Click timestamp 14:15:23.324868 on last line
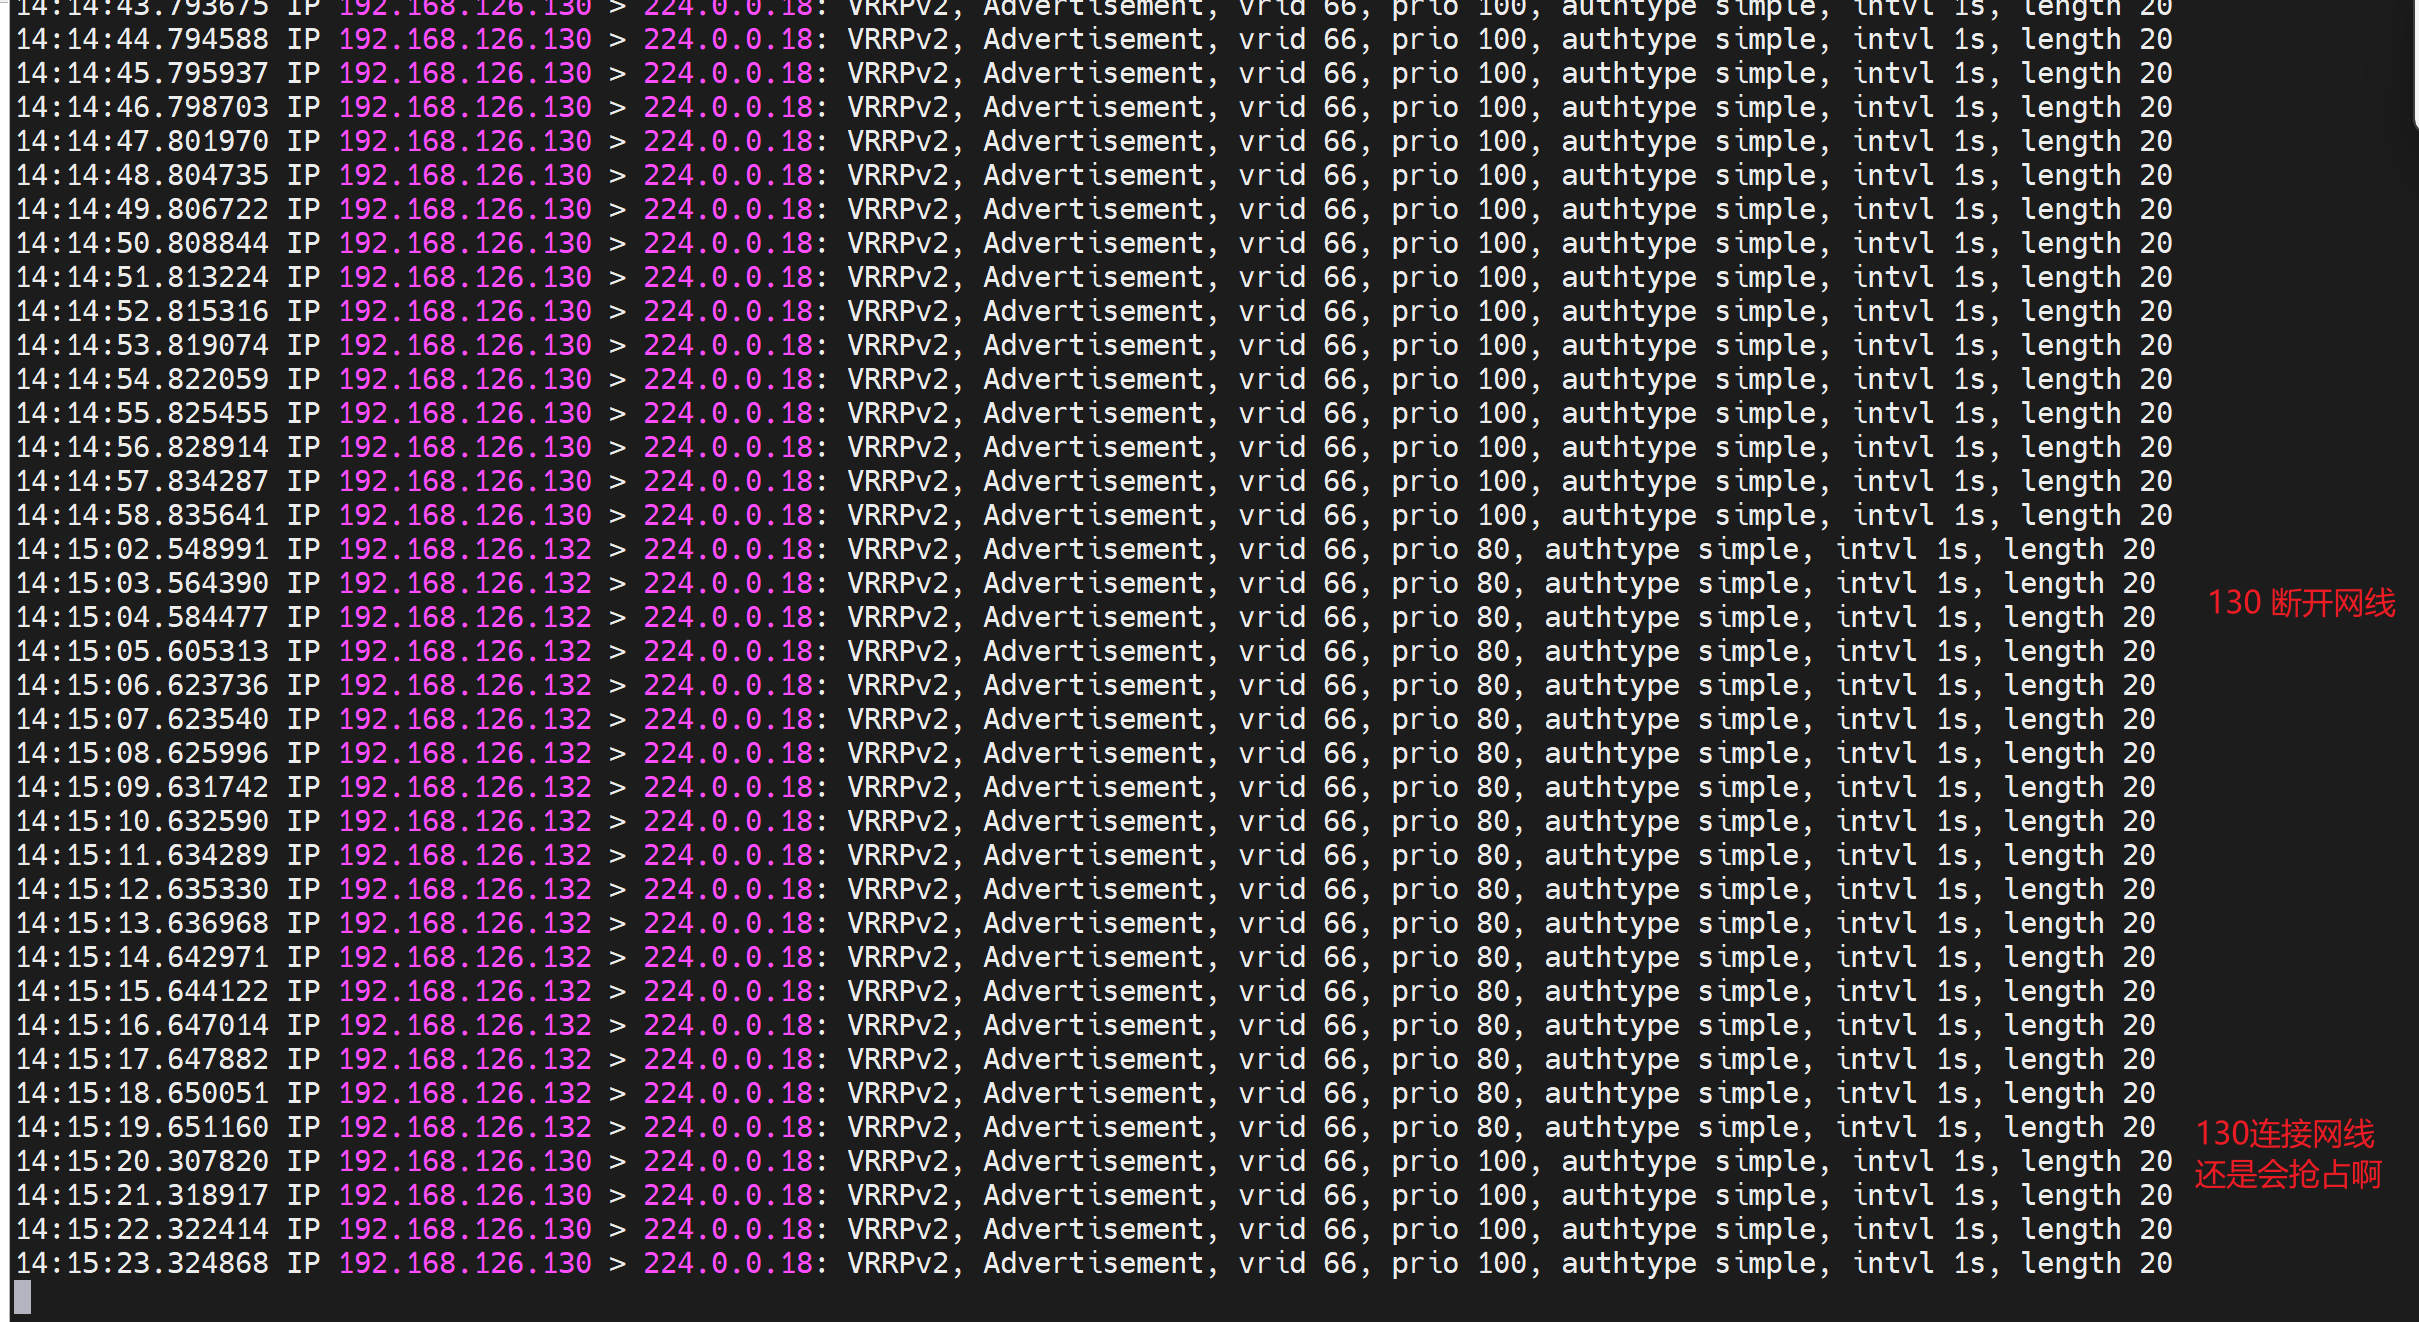Screen dimensions: 2419x1322 tap(142, 1263)
